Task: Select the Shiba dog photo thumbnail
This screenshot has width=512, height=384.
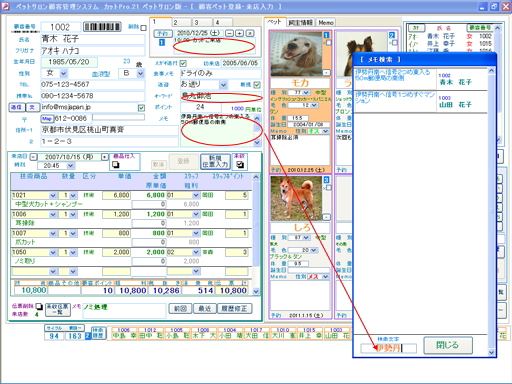Action: 296,198
